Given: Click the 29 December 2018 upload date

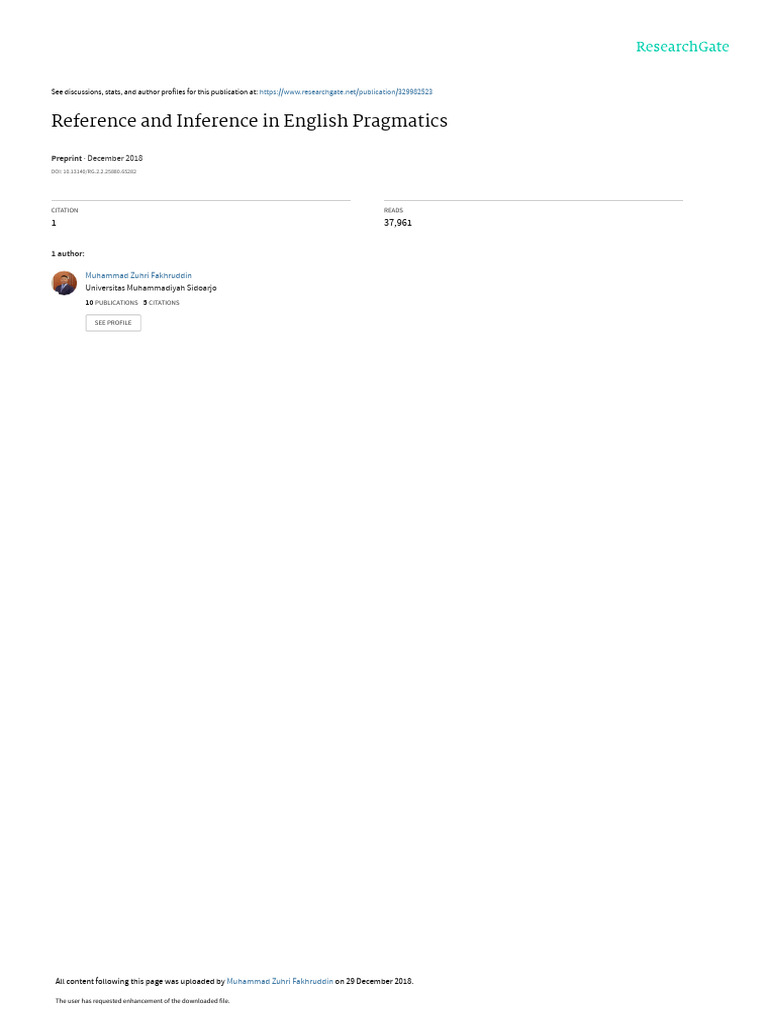Looking at the screenshot, I should pos(379,981).
